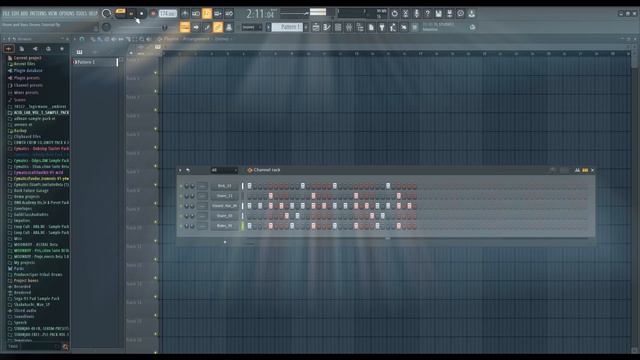Mute the Closed Hat channel
Viewport: 640px width, 360px height.
point(181,206)
